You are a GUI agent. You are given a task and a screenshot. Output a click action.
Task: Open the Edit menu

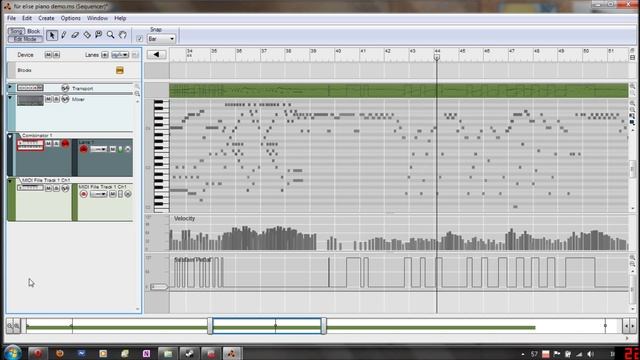pos(27,18)
